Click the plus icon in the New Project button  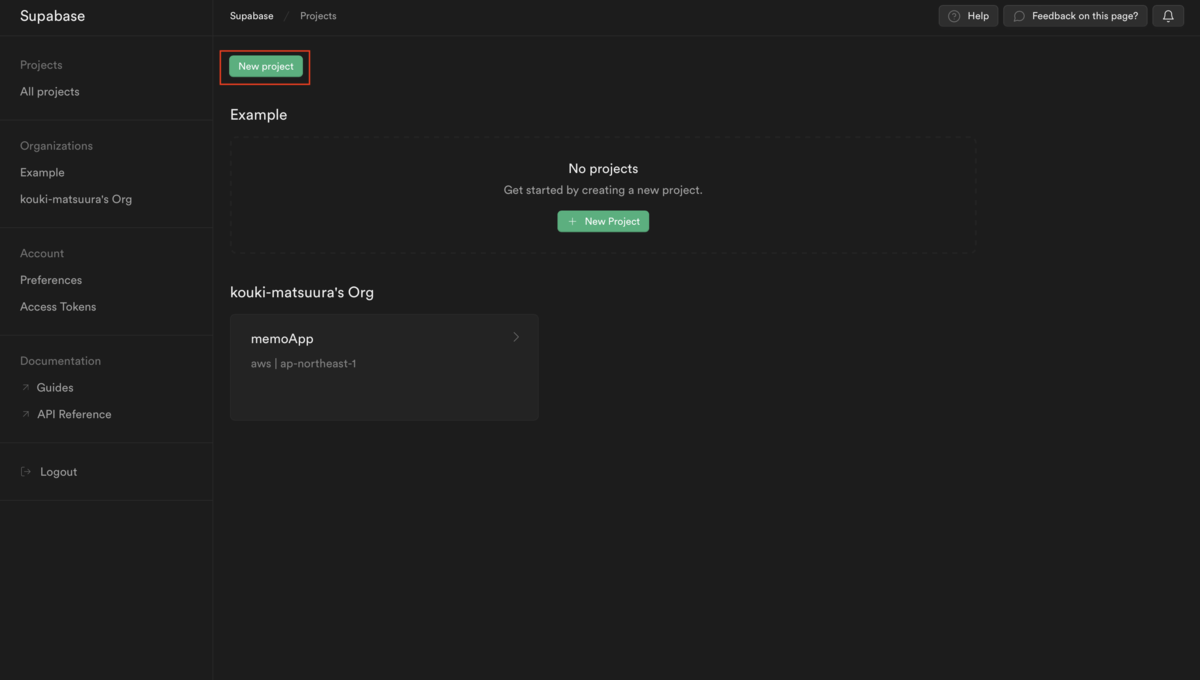click(x=572, y=221)
